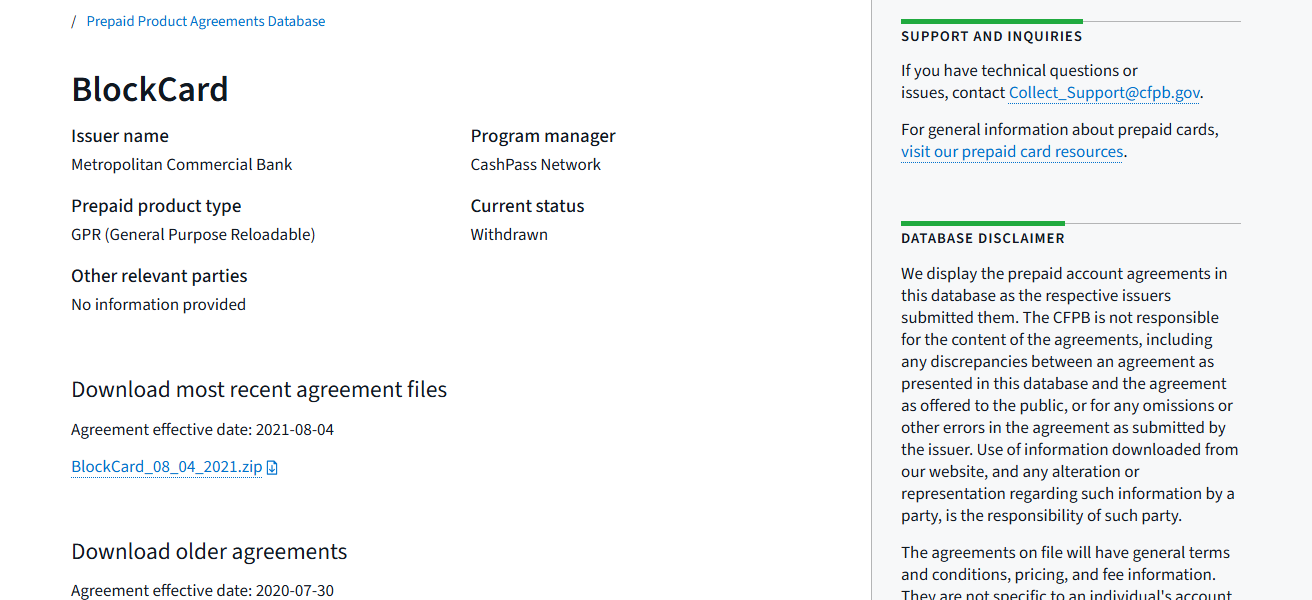1312x600 pixels.
Task: Click the Download most recent agreement files heading
Action: (x=259, y=389)
